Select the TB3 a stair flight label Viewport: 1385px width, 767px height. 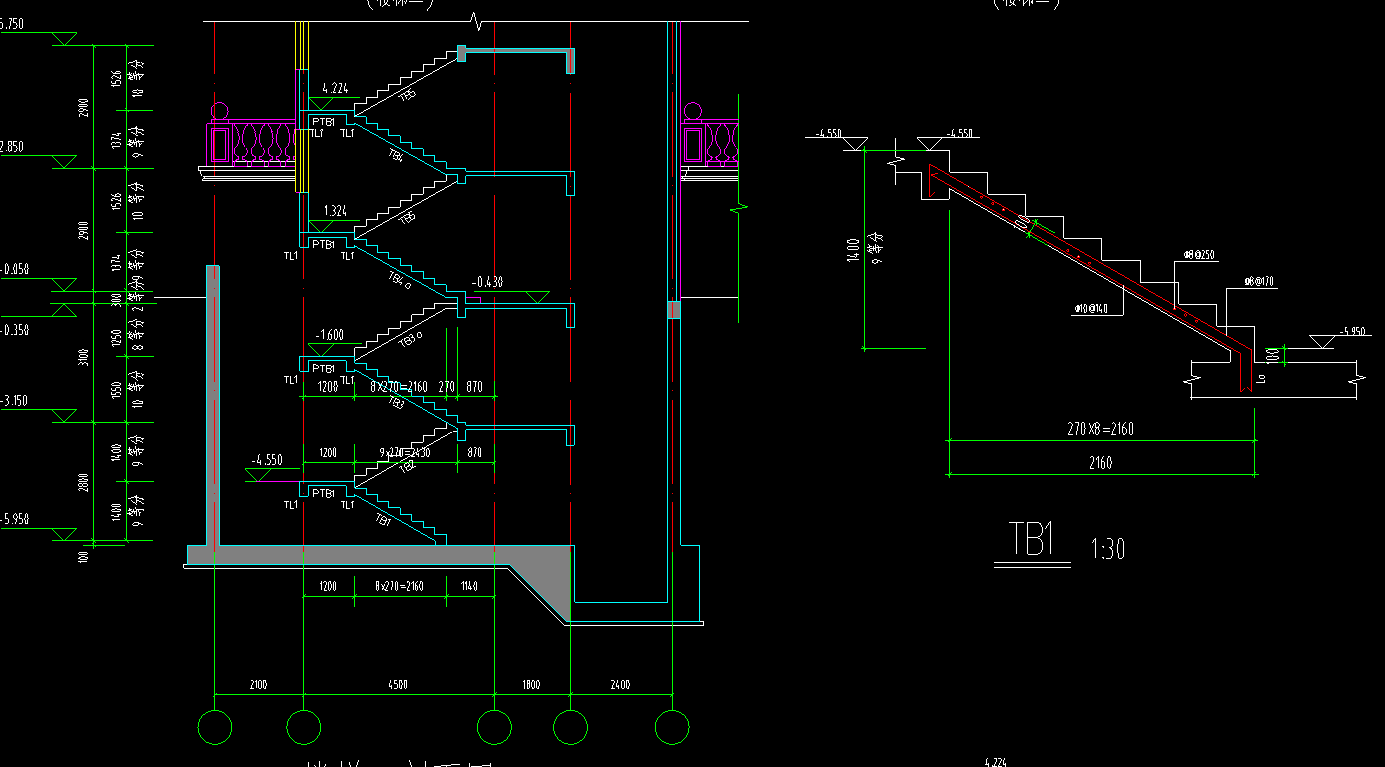[x=411, y=340]
